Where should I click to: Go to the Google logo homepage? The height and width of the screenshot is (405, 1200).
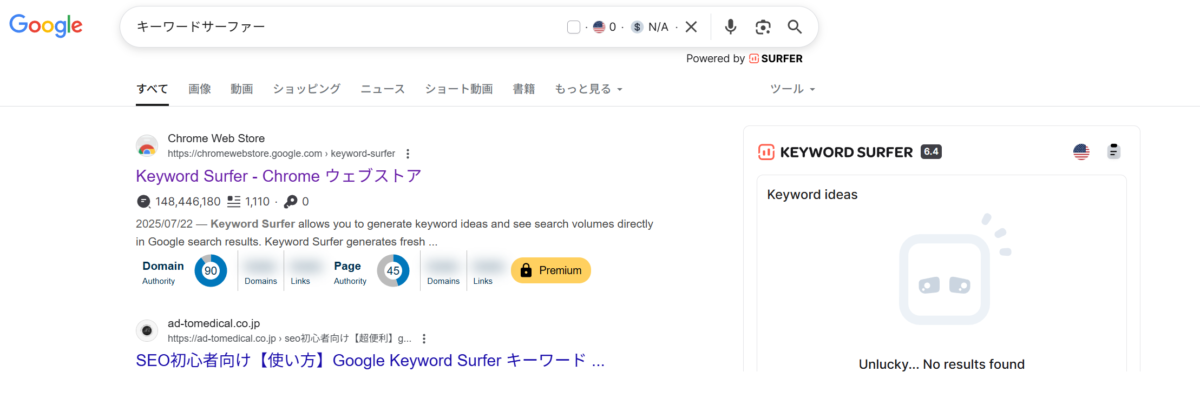pyautogui.click(x=46, y=26)
